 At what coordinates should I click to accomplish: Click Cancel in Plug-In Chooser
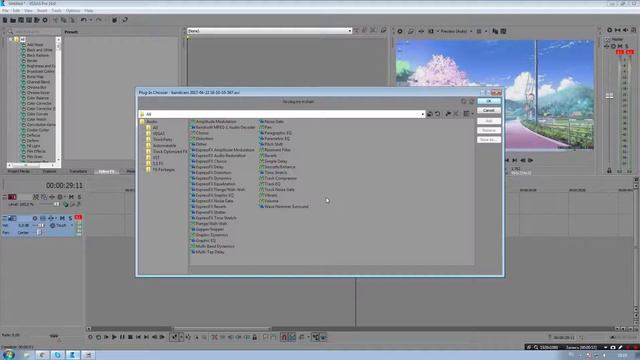click(x=489, y=111)
